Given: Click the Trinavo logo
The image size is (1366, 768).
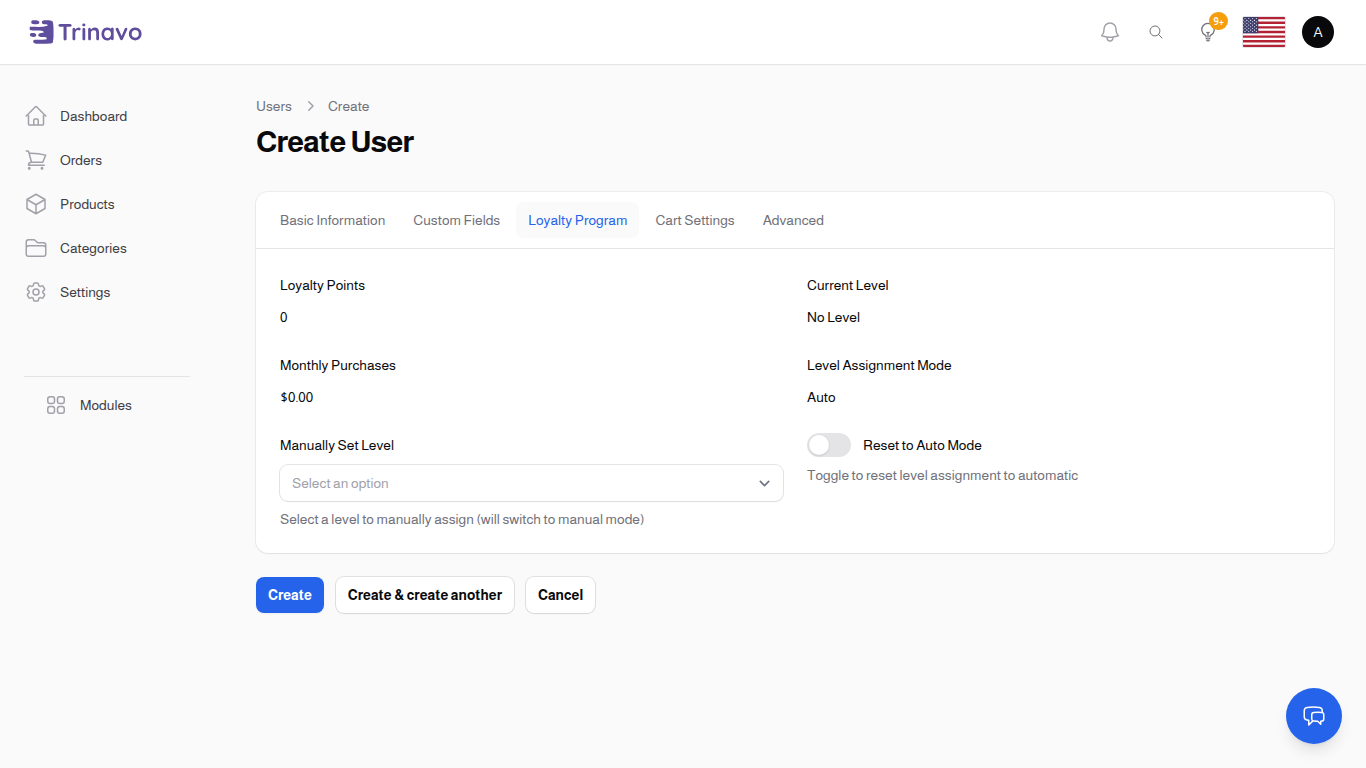Looking at the screenshot, I should pyautogui.click(x=86, y=32).
